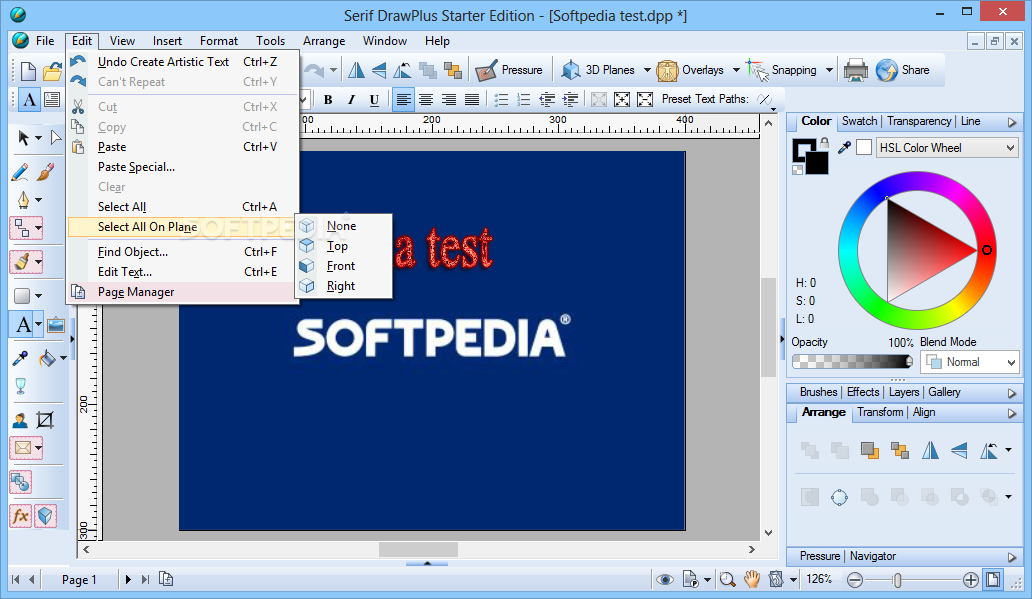Select the Pencil tool
This screenshot has height=599, width=1032.
pyautogui.click(x=20, y=172)
